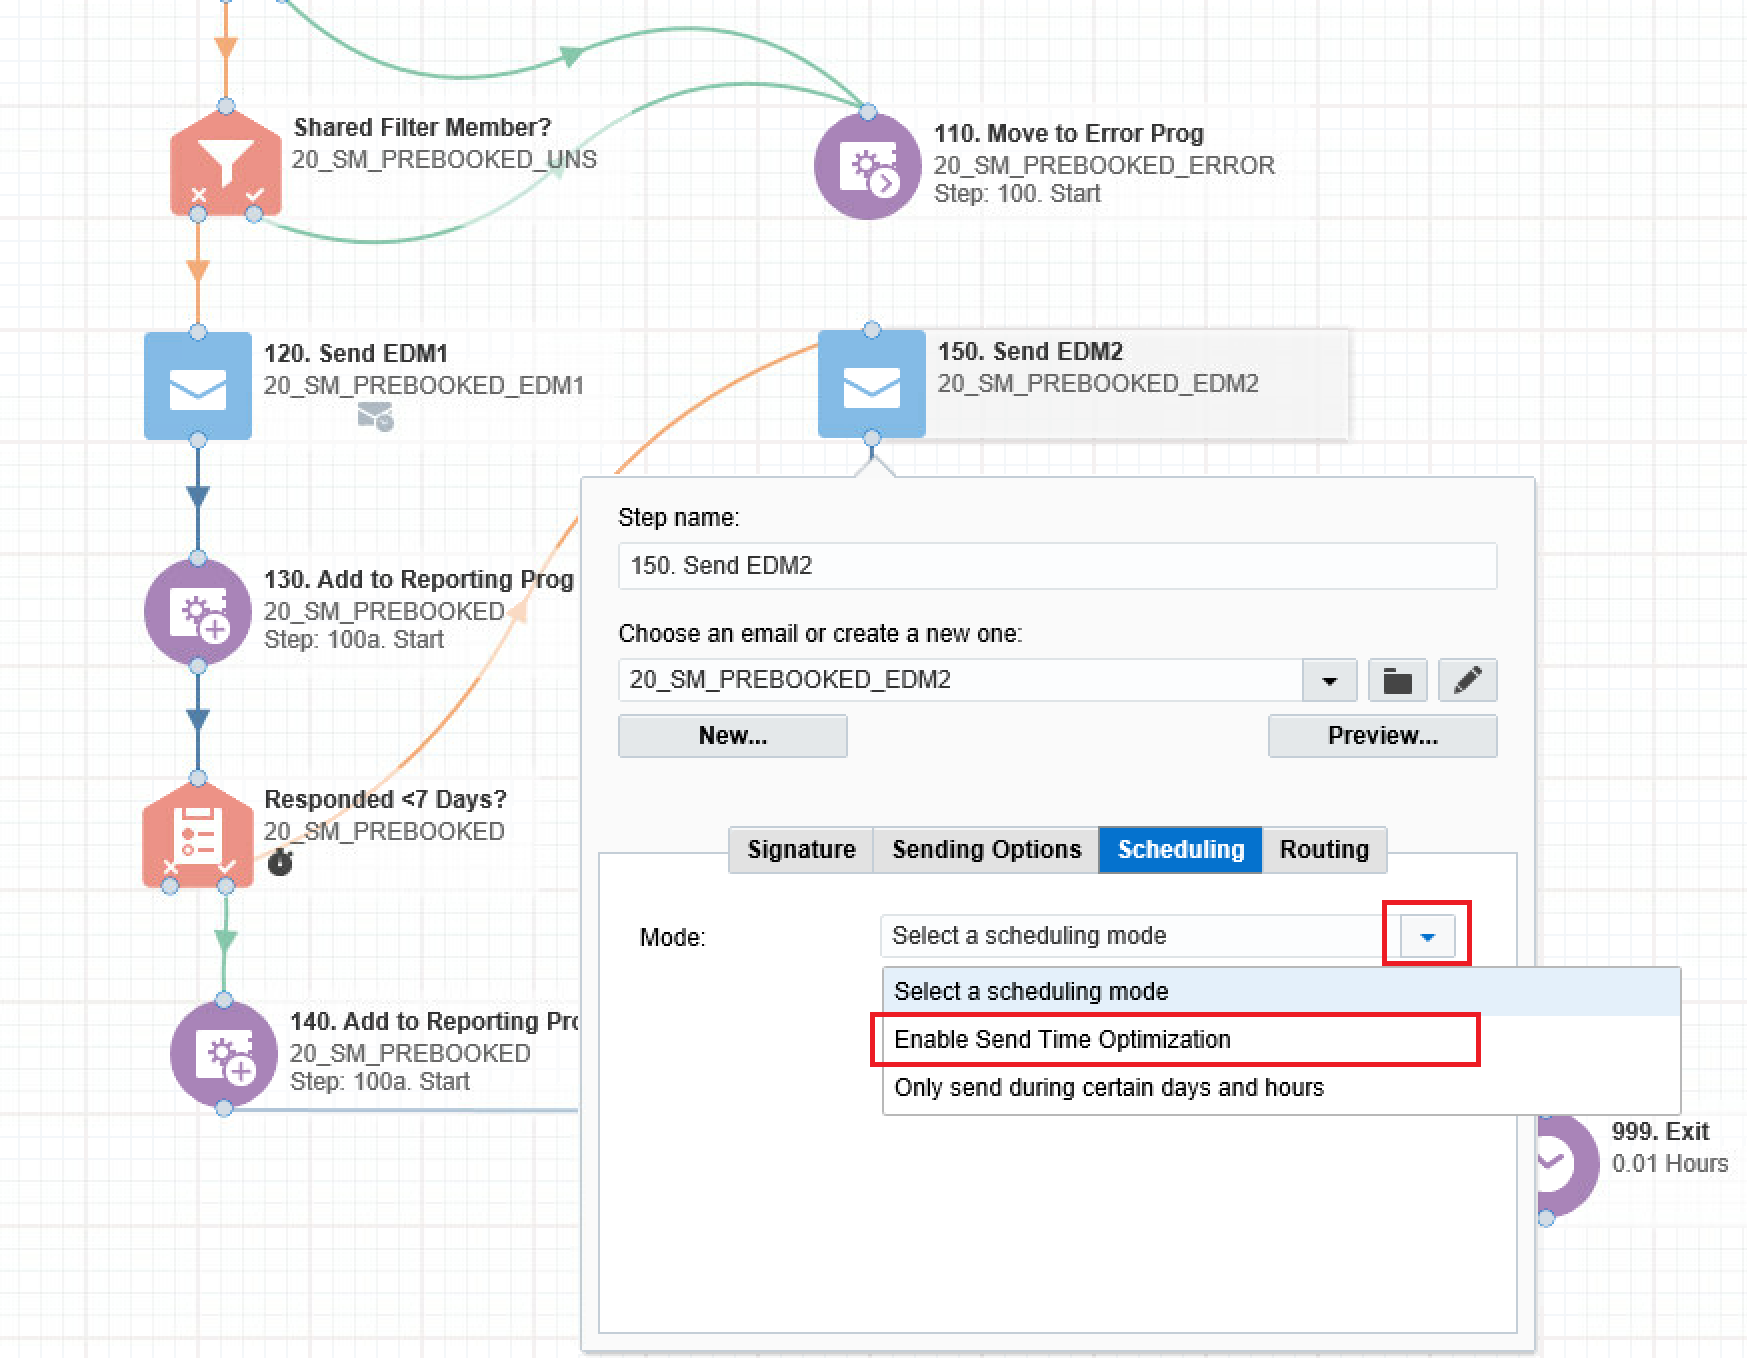Viewport: 1747px width, 1358px height.
Task: Choose Select a scheduling mode list option
Action: pyautogui.click(x=1280, y=992)
